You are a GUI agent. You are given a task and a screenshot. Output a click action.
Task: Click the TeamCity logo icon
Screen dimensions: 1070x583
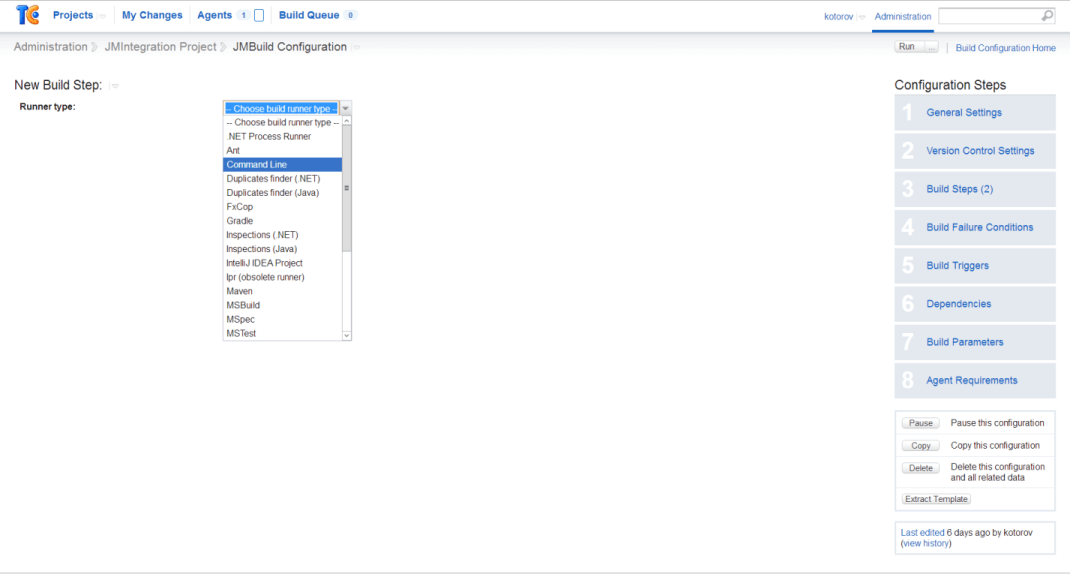(28, 14)
